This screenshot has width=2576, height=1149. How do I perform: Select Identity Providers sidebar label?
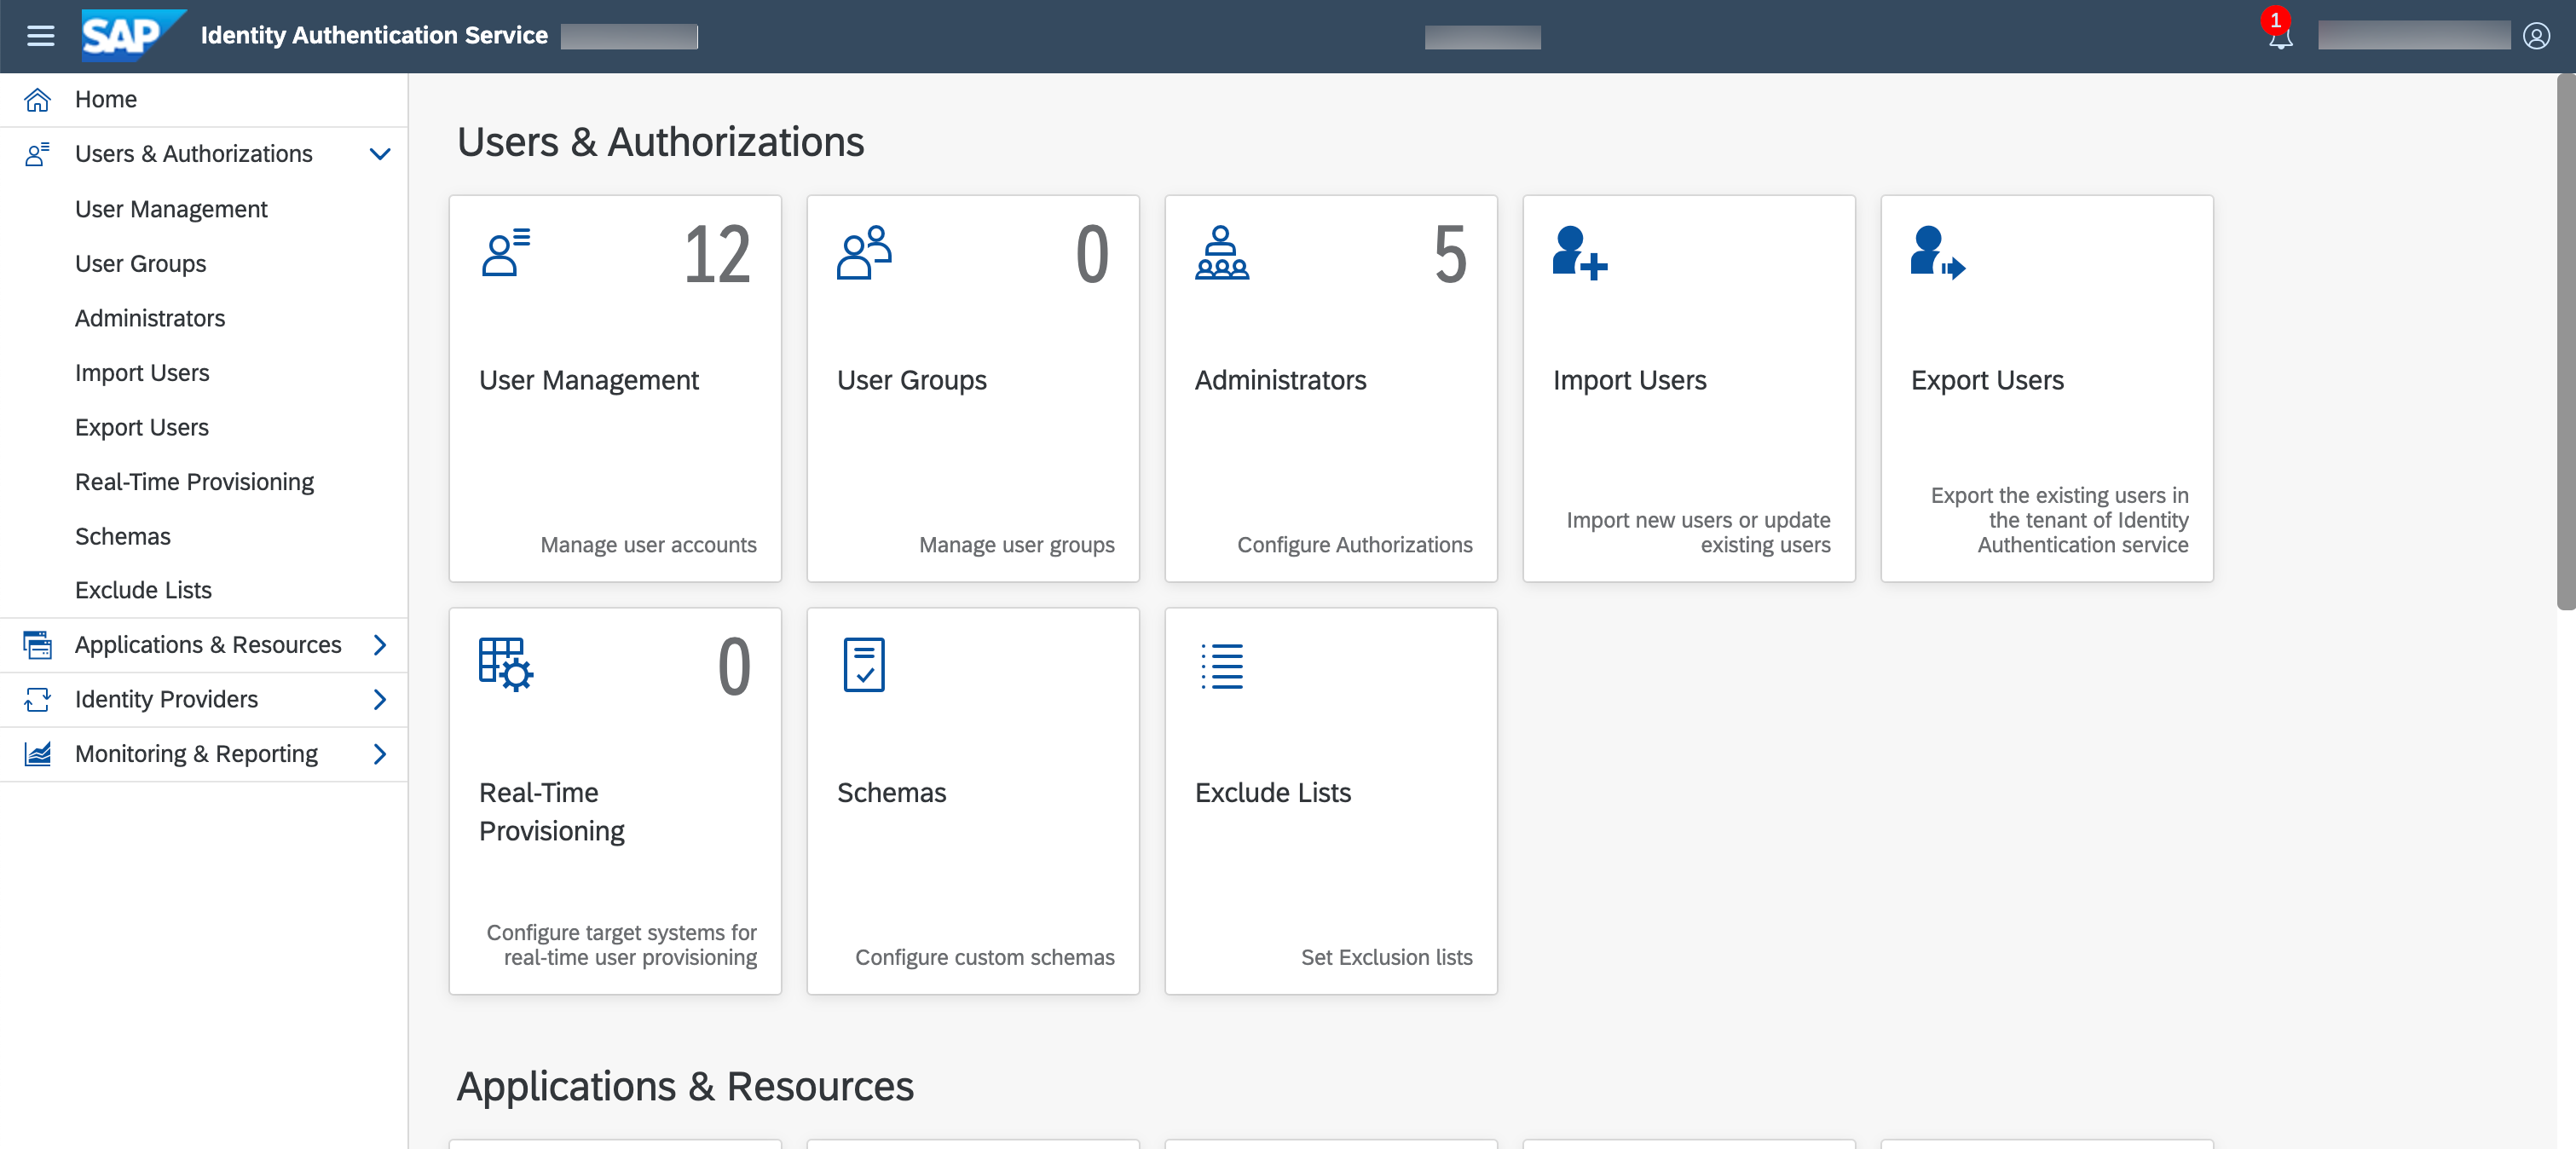point(166,699)
